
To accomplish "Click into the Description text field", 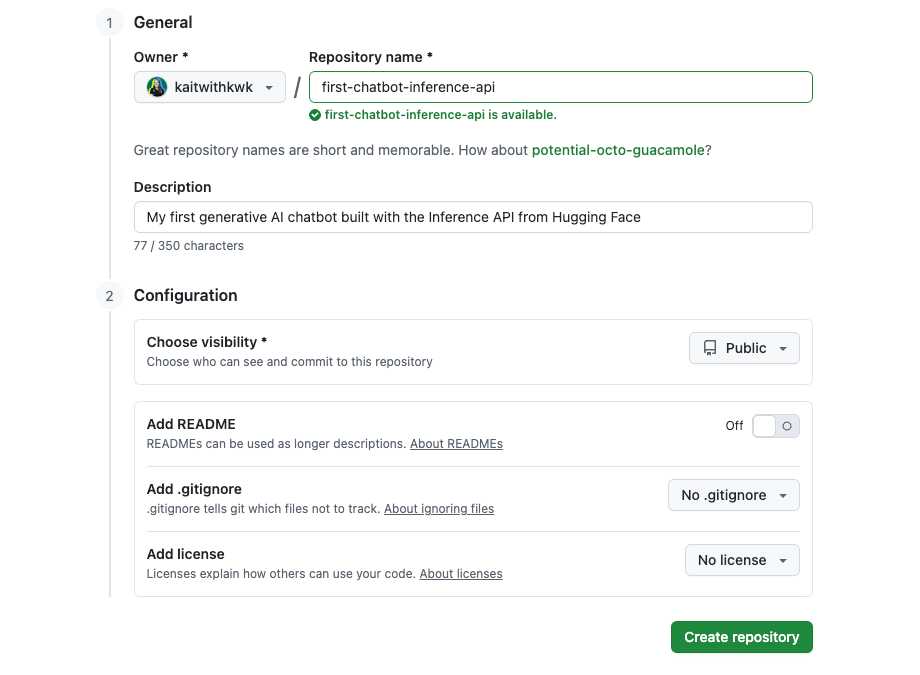I will [x=473, y=217].
